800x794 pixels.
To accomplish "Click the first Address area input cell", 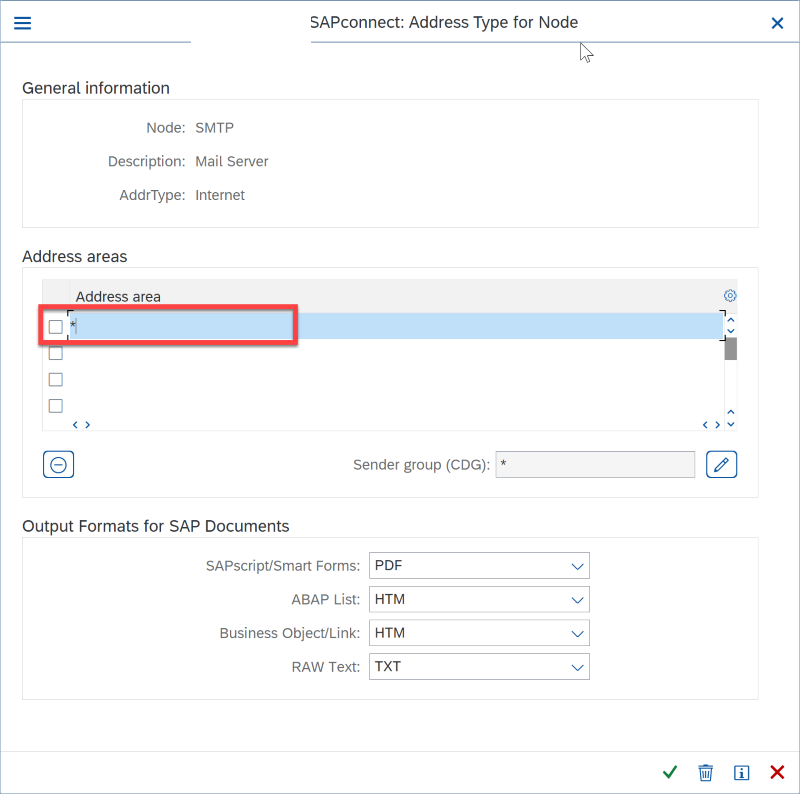I will coord(396,326).
